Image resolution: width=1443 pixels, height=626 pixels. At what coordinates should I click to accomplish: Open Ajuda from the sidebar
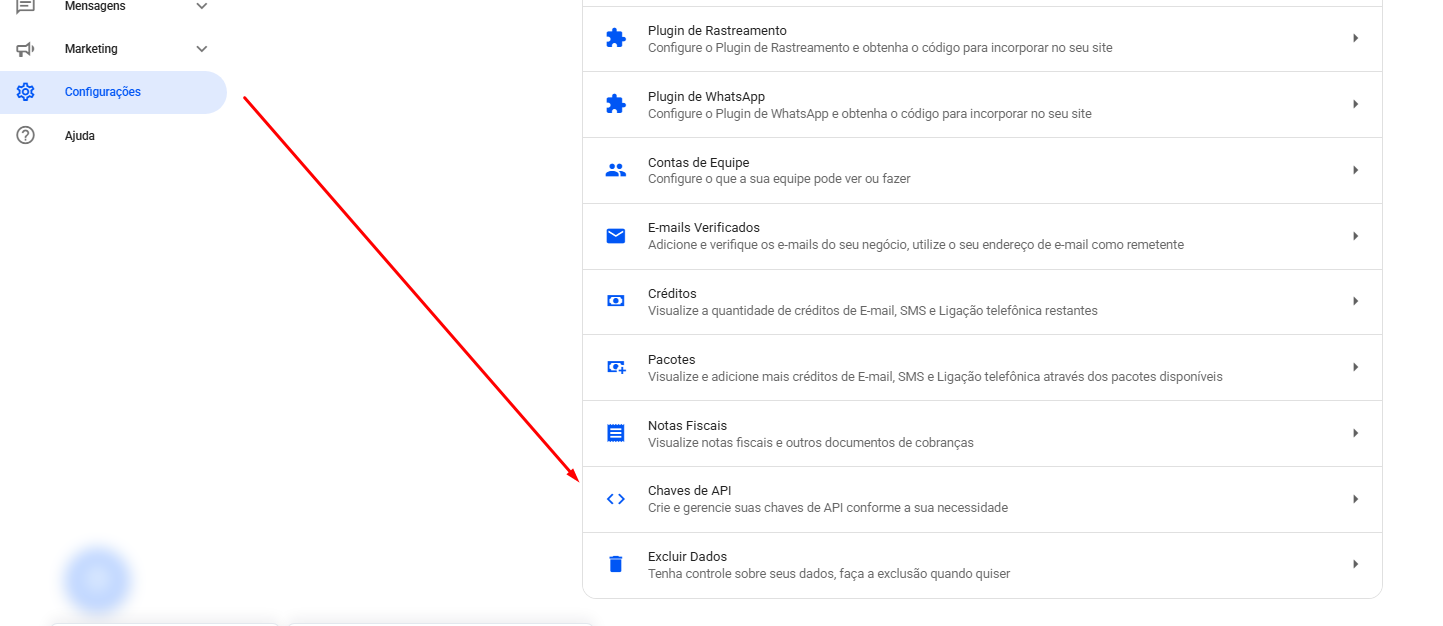[x=113, y=135]
